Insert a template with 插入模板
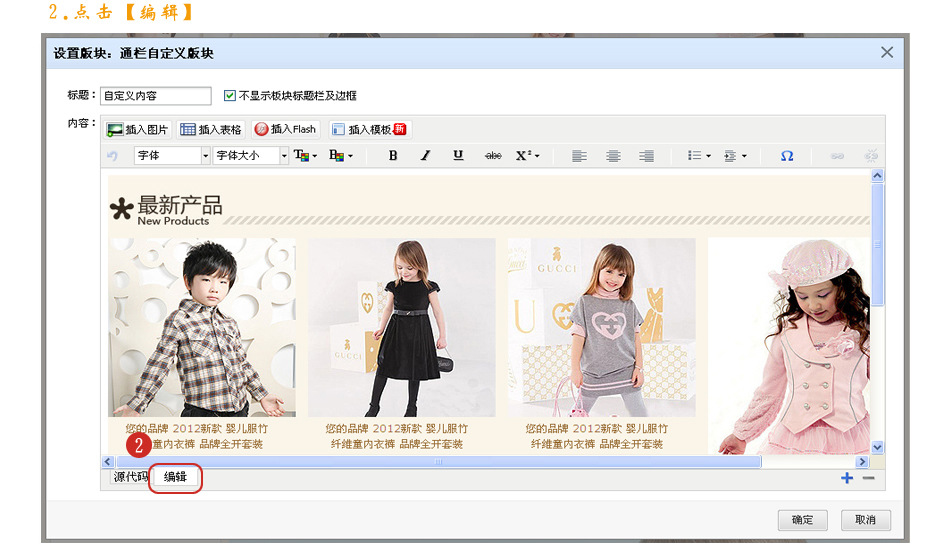Image resolution: width=950 pixels, height=558 pixels. (x=370, y=129)
